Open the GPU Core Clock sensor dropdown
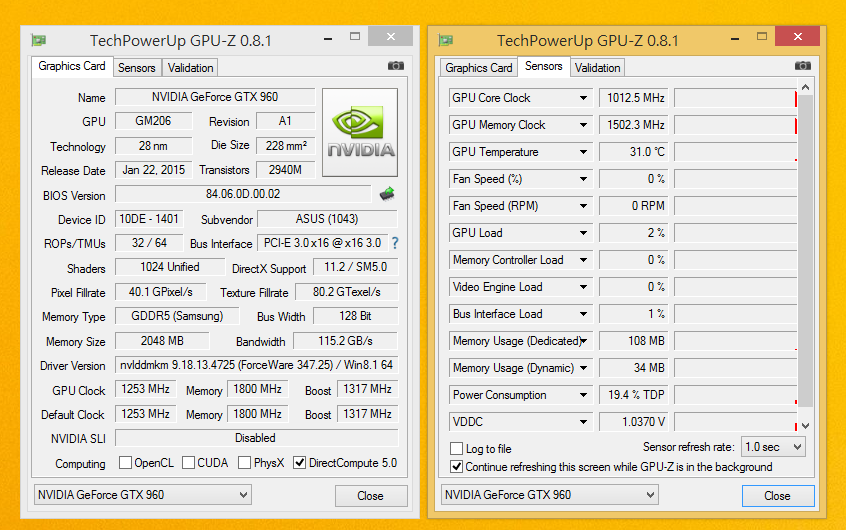This screenshot has height=530, width=846. pos(583,98)
